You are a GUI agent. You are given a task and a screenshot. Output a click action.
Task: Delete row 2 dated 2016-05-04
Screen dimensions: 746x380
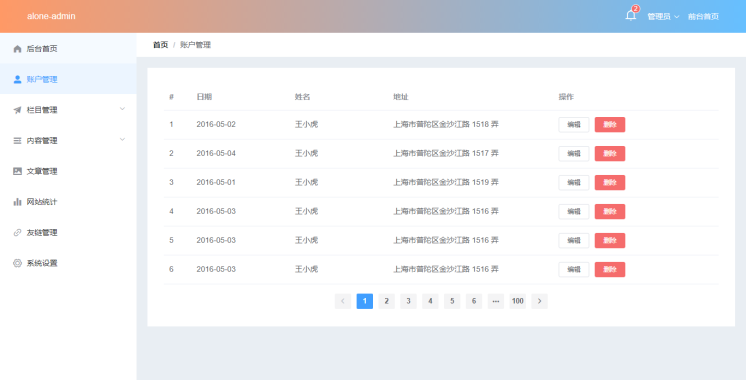coord(610,154)
